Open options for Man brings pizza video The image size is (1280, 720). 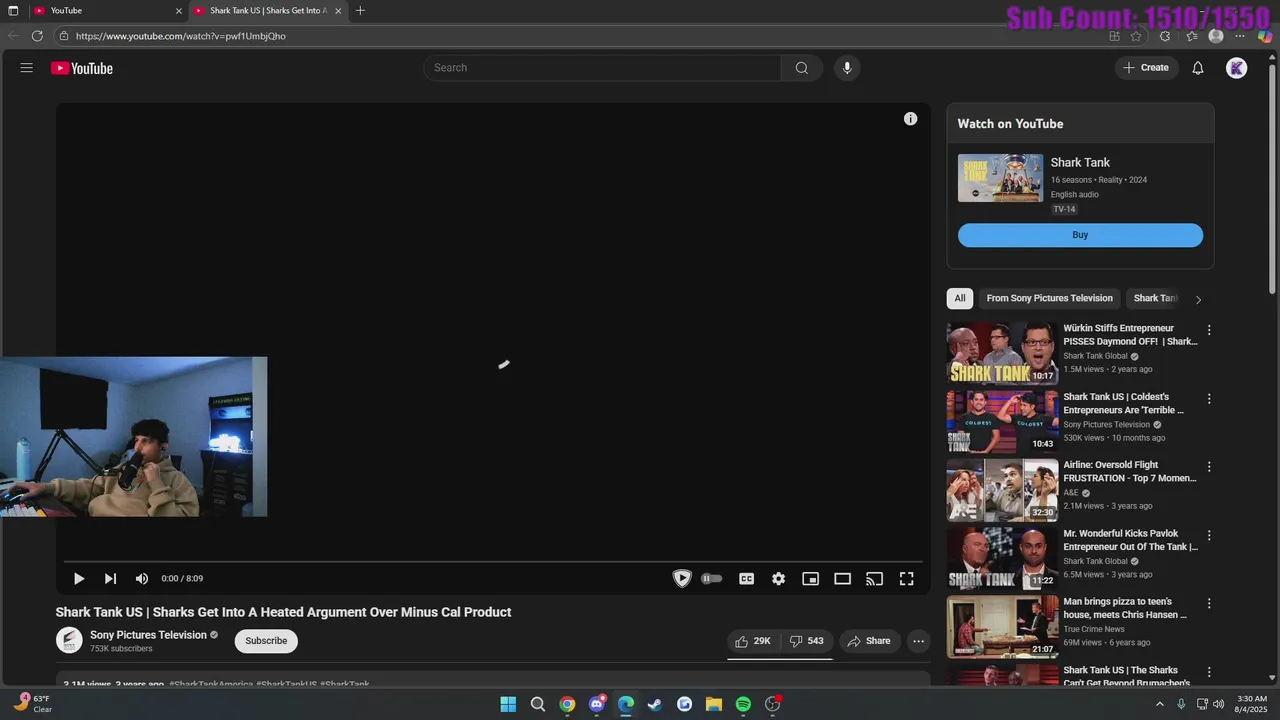pyautogui.click(x=1209, y=604)
